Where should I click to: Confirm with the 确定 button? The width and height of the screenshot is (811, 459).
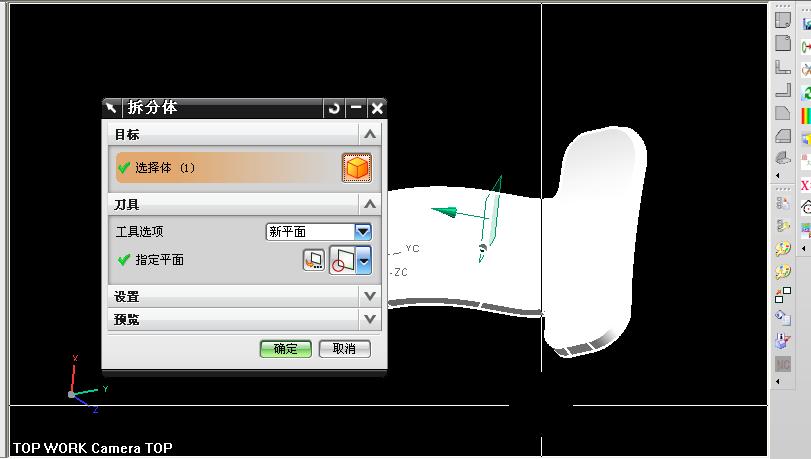coord(286,349)
